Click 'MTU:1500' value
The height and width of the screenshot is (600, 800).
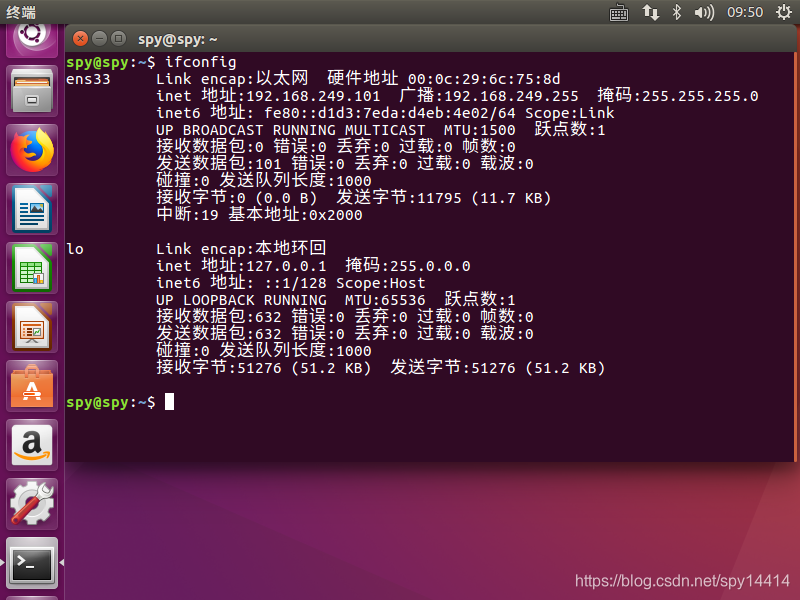pos(479,130)
